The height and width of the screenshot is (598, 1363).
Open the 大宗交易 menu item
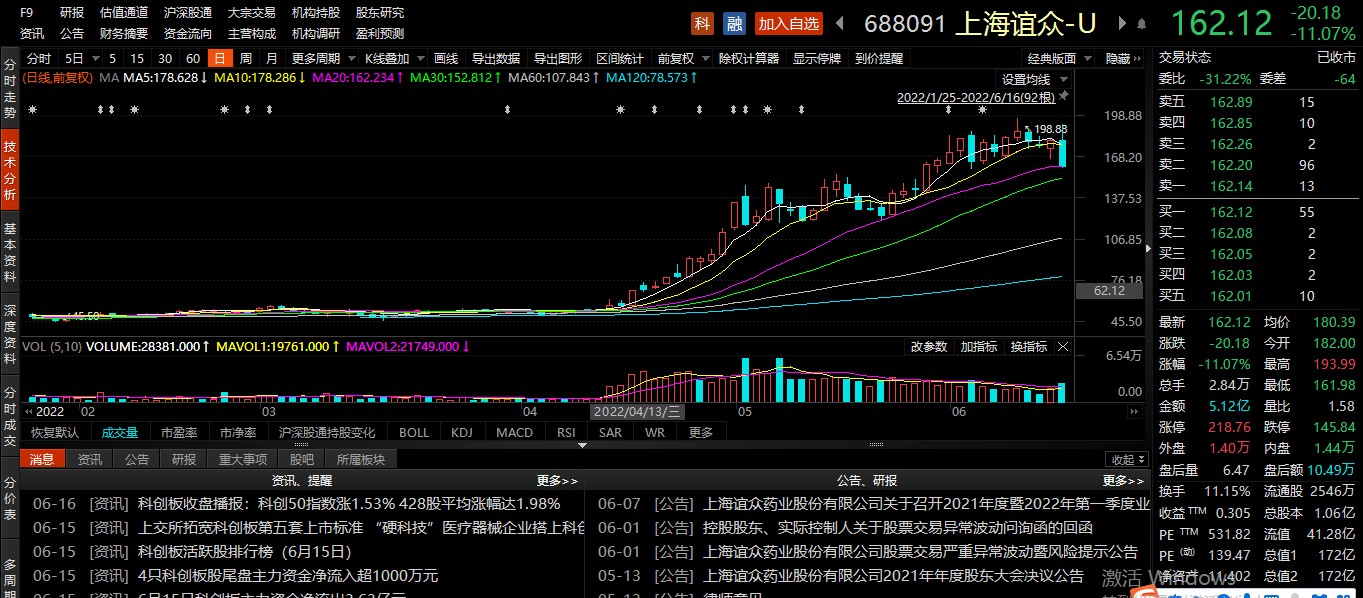click(251, 13)
